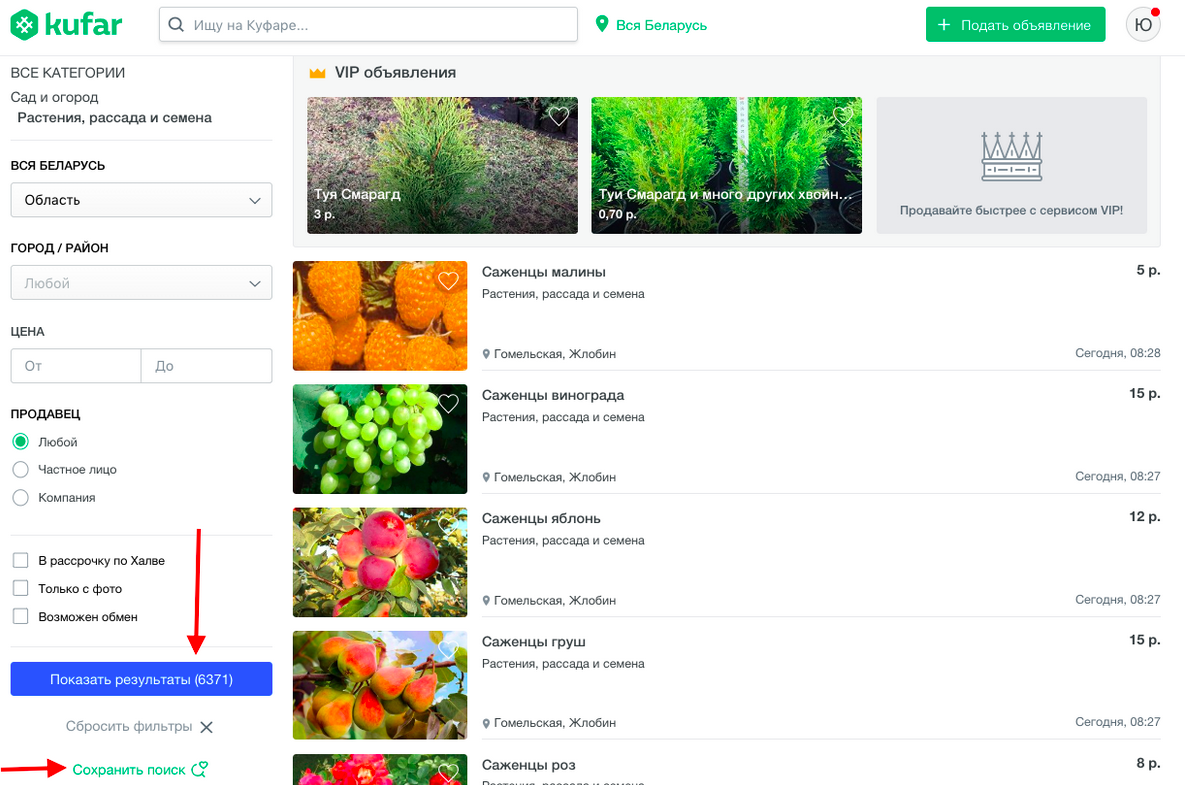Click the X icon beside Сбросить фильтры
The image size is (1185, 785).
[x=206, y=727]
